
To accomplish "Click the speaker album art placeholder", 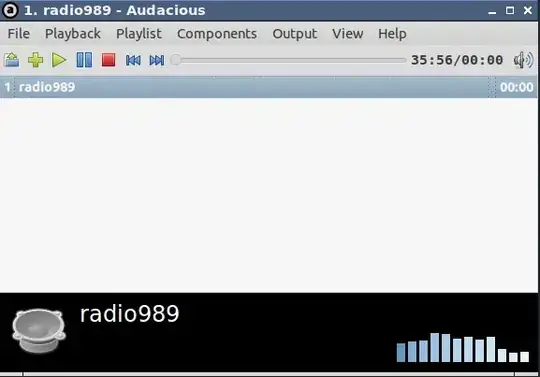I will (39, 331).
